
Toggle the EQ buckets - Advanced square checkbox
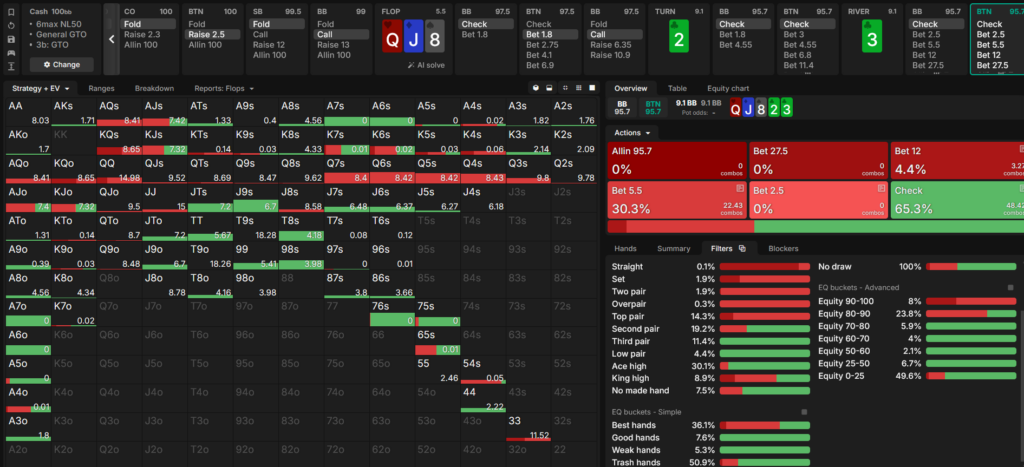pyautogui.click(x=1011, y=287)
